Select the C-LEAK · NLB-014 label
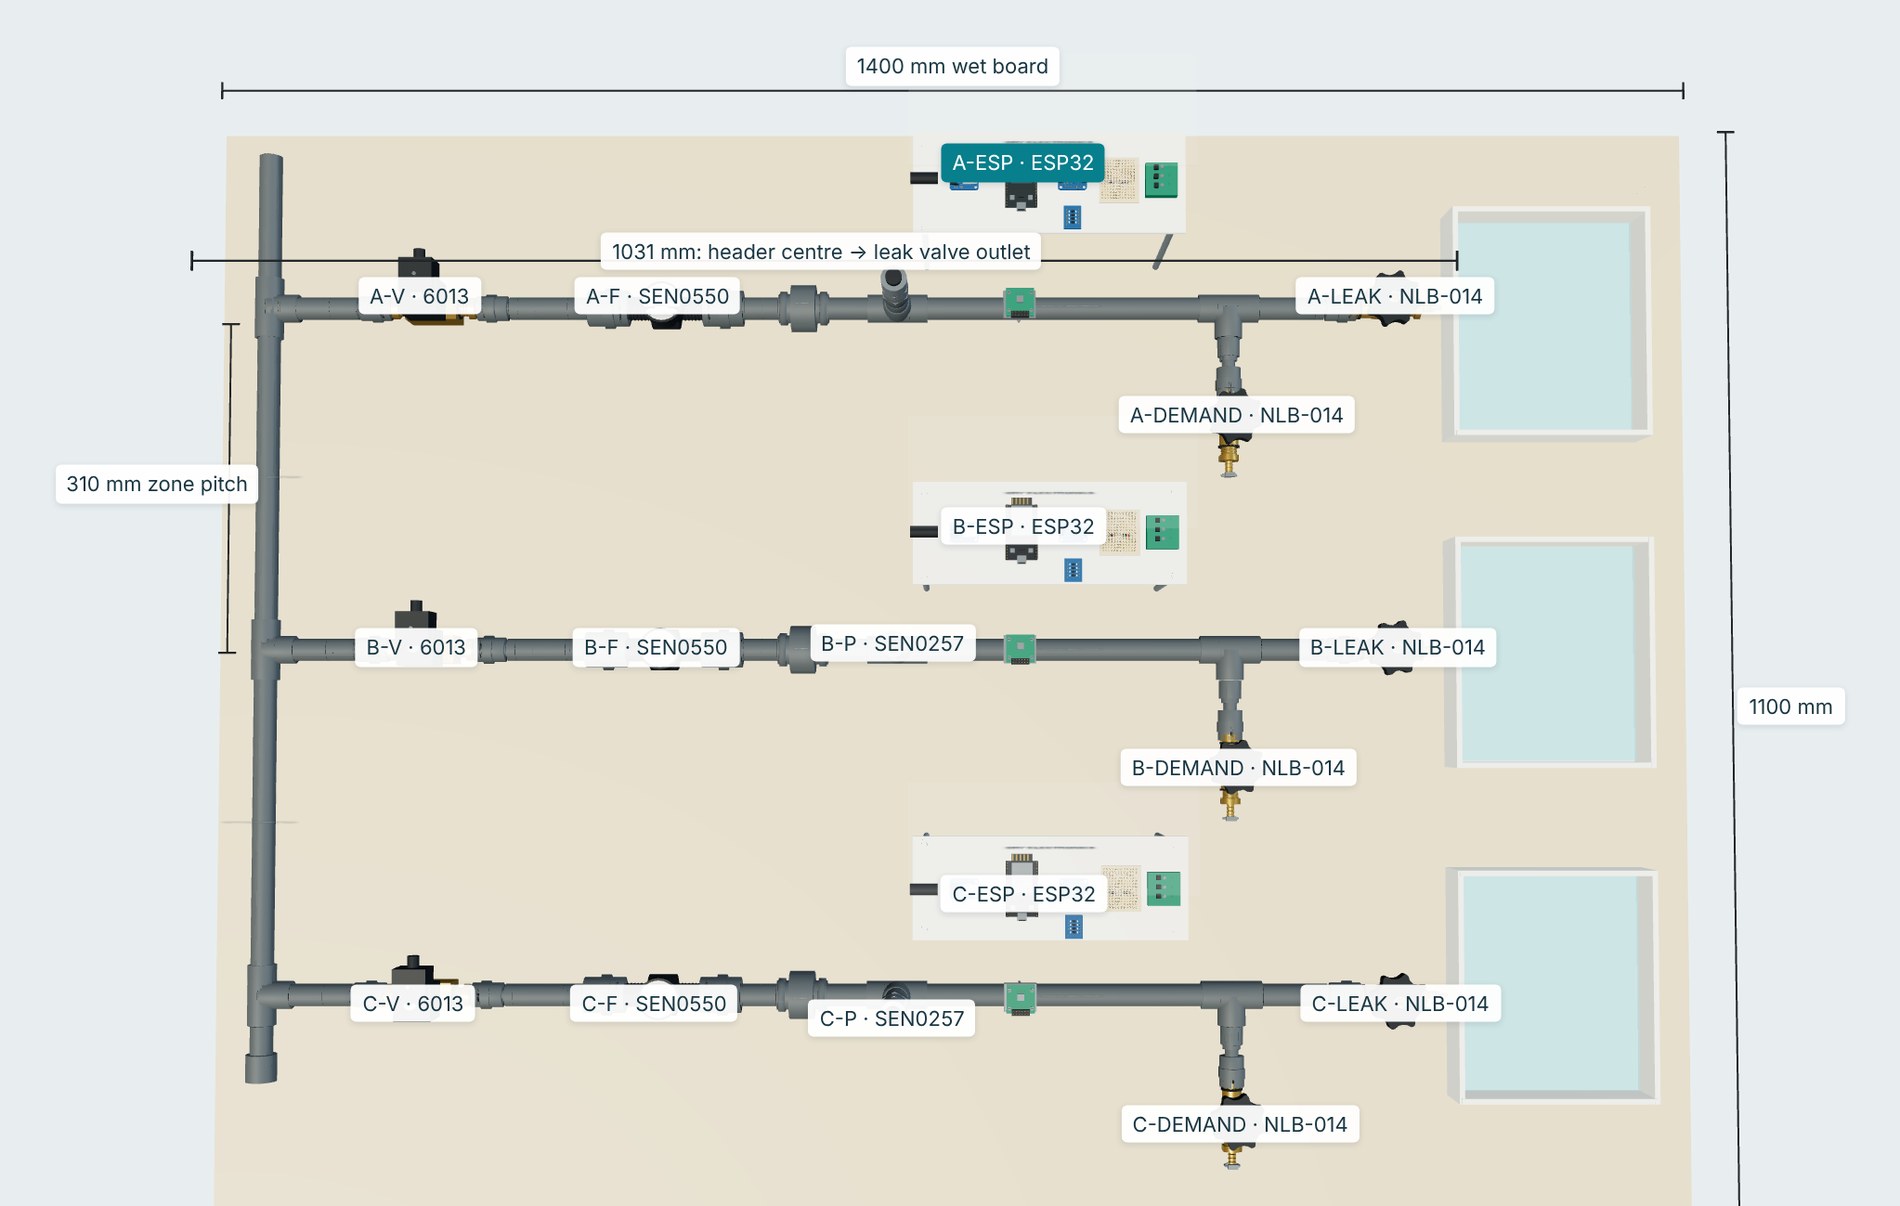 tap(1400, 1003)
